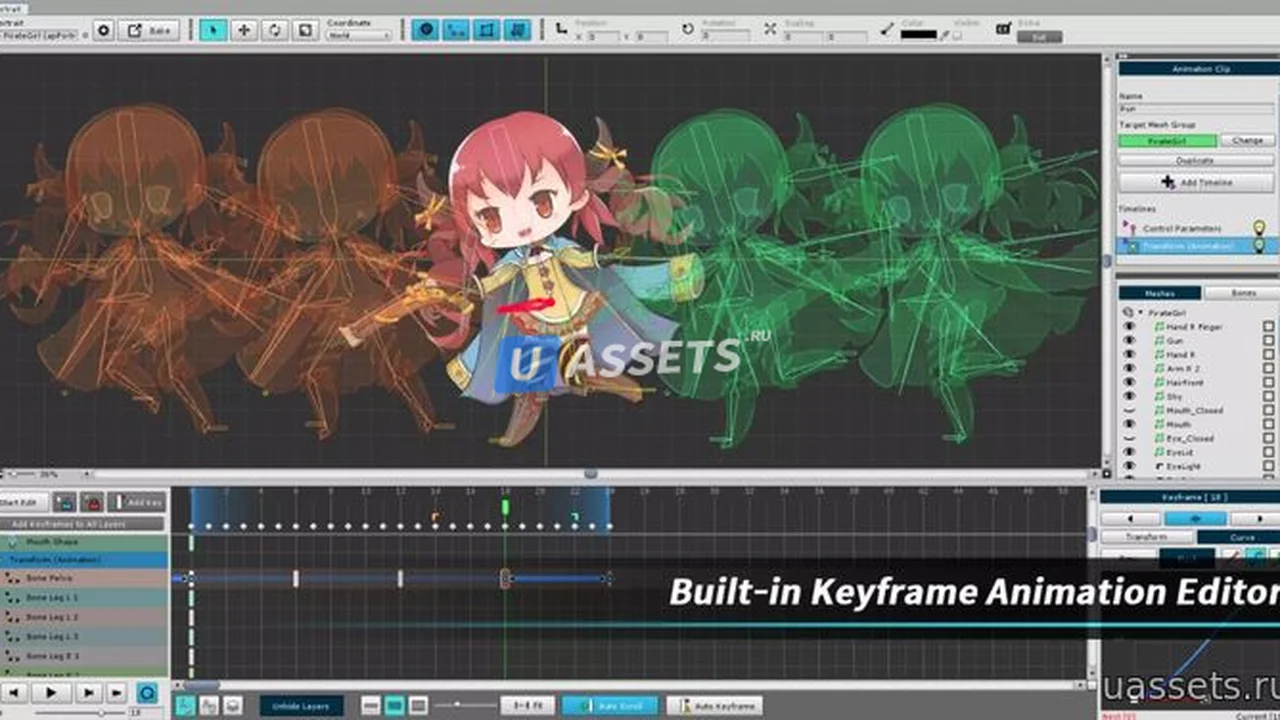Select the HairFront mesh item

pos(1185,383)
